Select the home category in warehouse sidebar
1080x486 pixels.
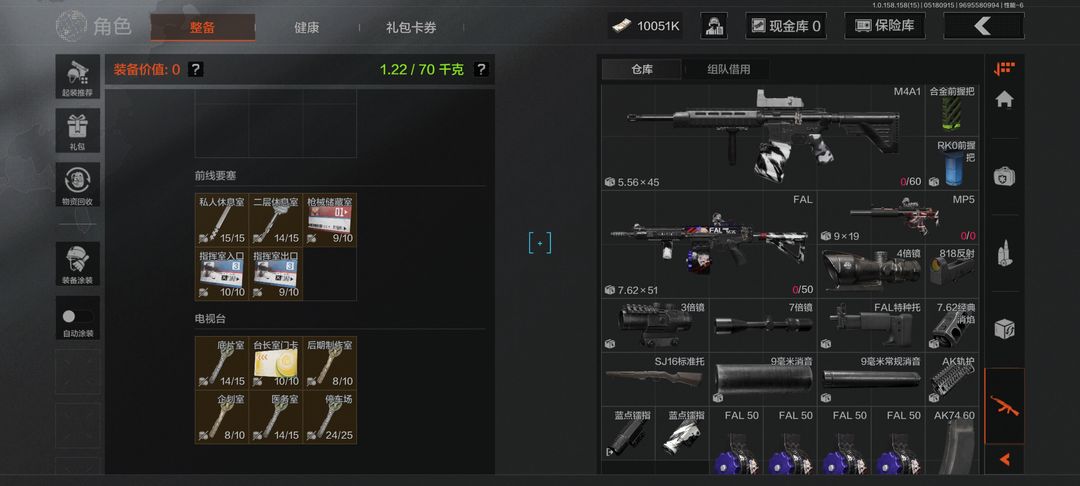pyautogui.click(x=1005, y=101)
